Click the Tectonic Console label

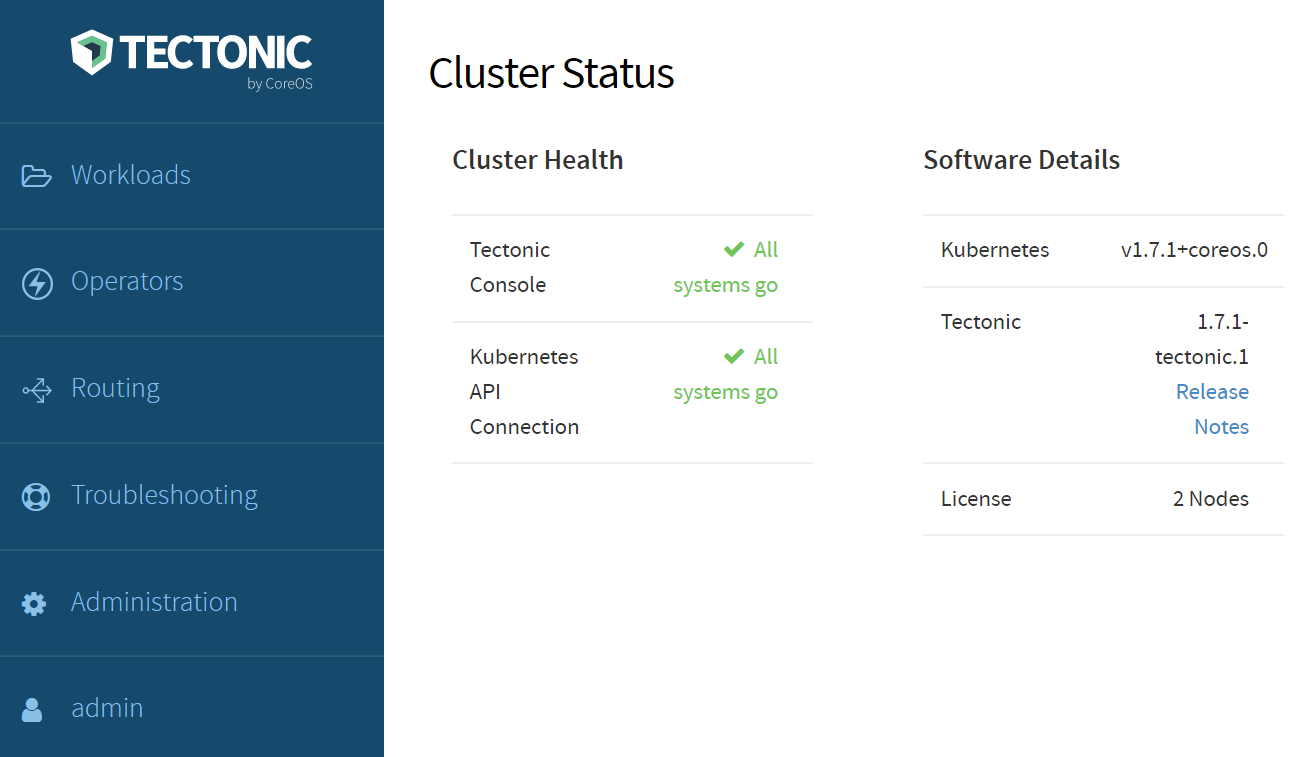(x=510, y=267)
